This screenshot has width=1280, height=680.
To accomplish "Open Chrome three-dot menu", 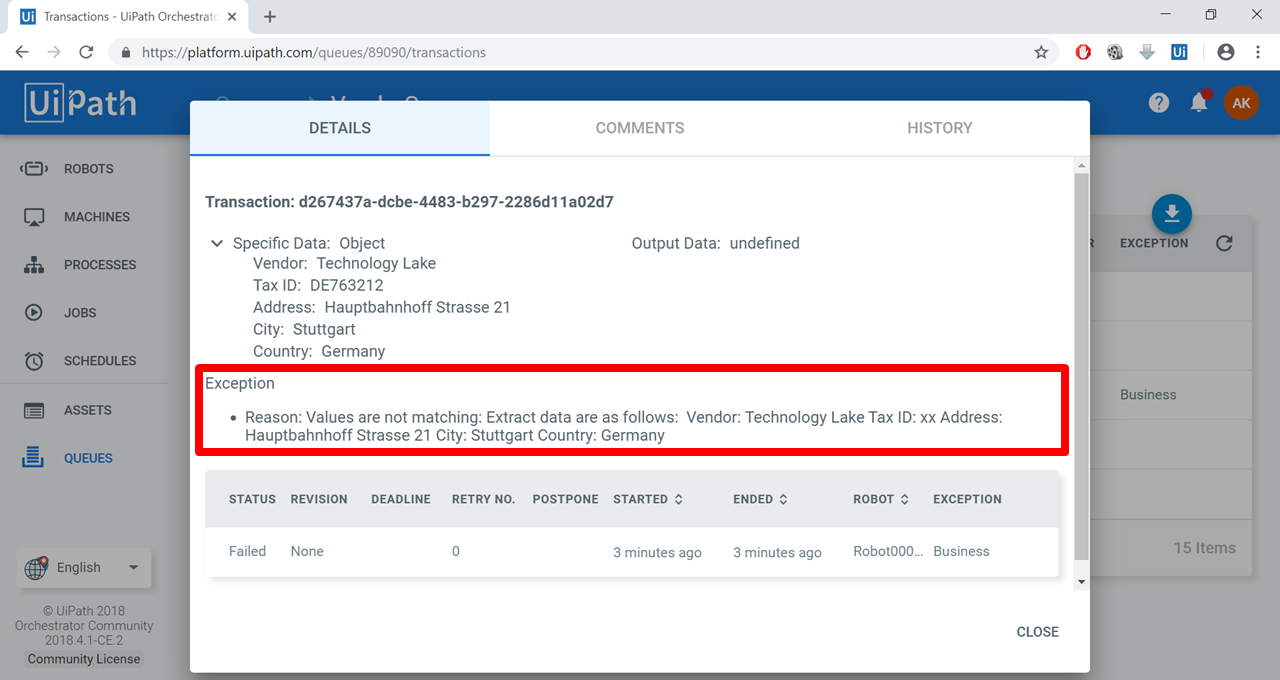I will click(x=1258, y=52).
